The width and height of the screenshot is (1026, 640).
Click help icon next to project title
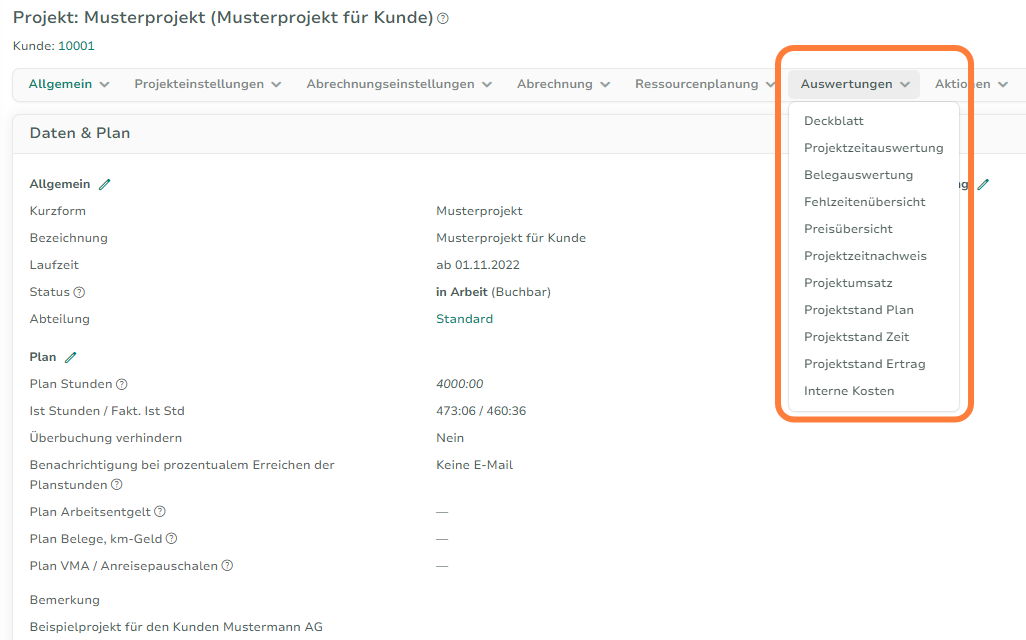coord(443,19)
